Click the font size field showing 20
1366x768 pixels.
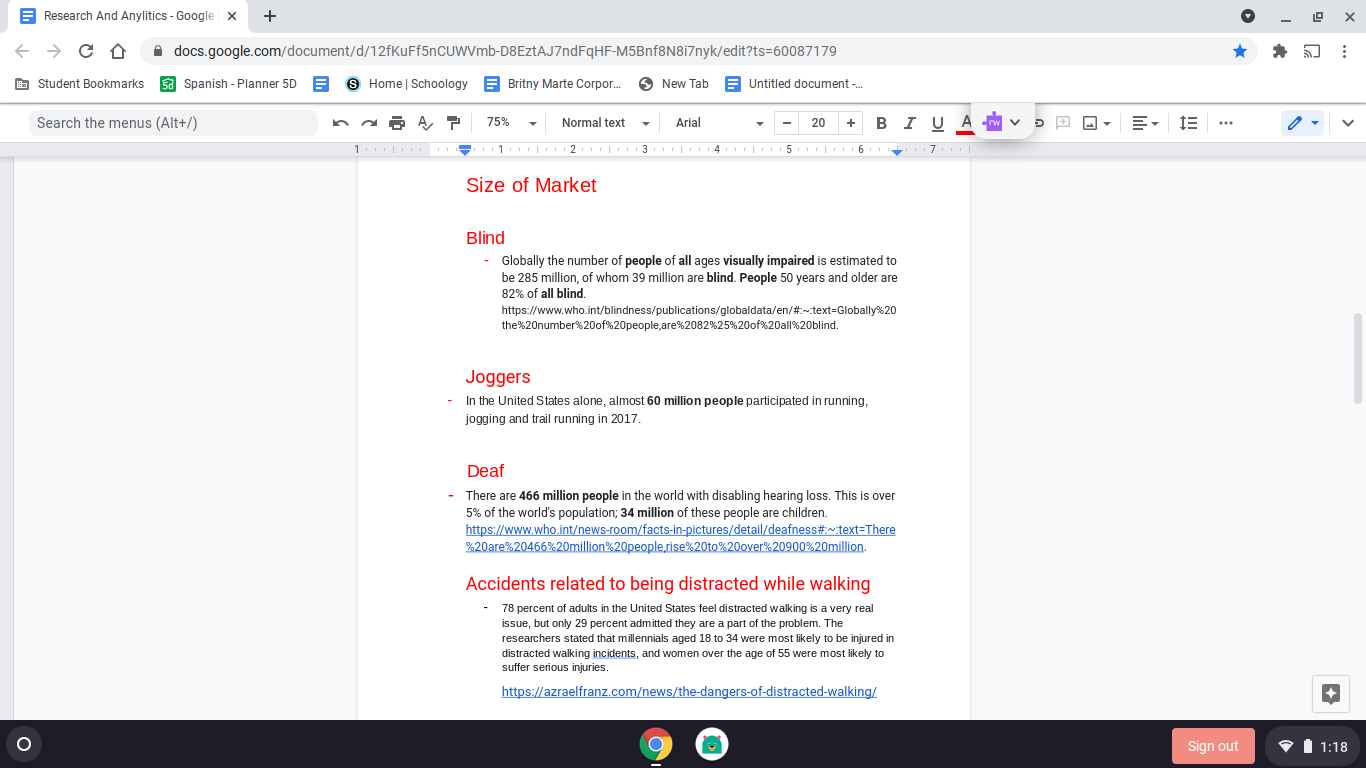pos(818,123)
